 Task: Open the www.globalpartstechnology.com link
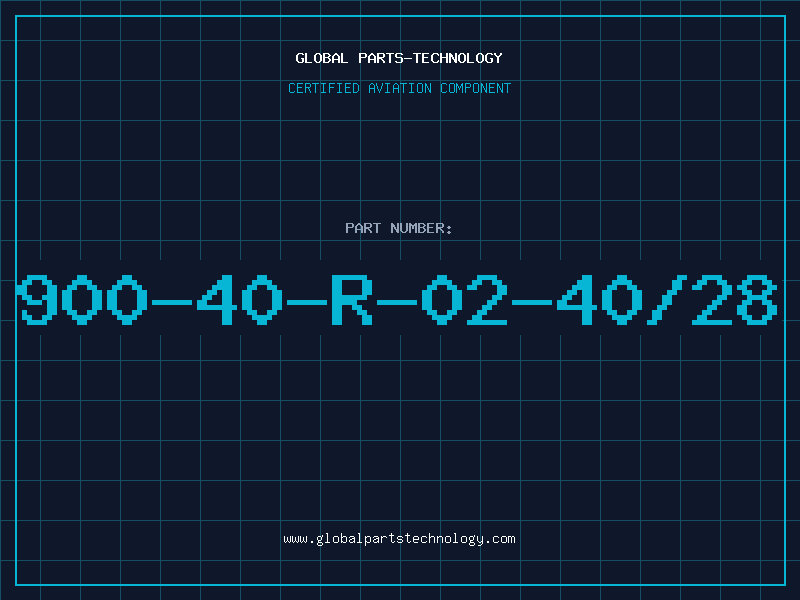pos(399,539)
